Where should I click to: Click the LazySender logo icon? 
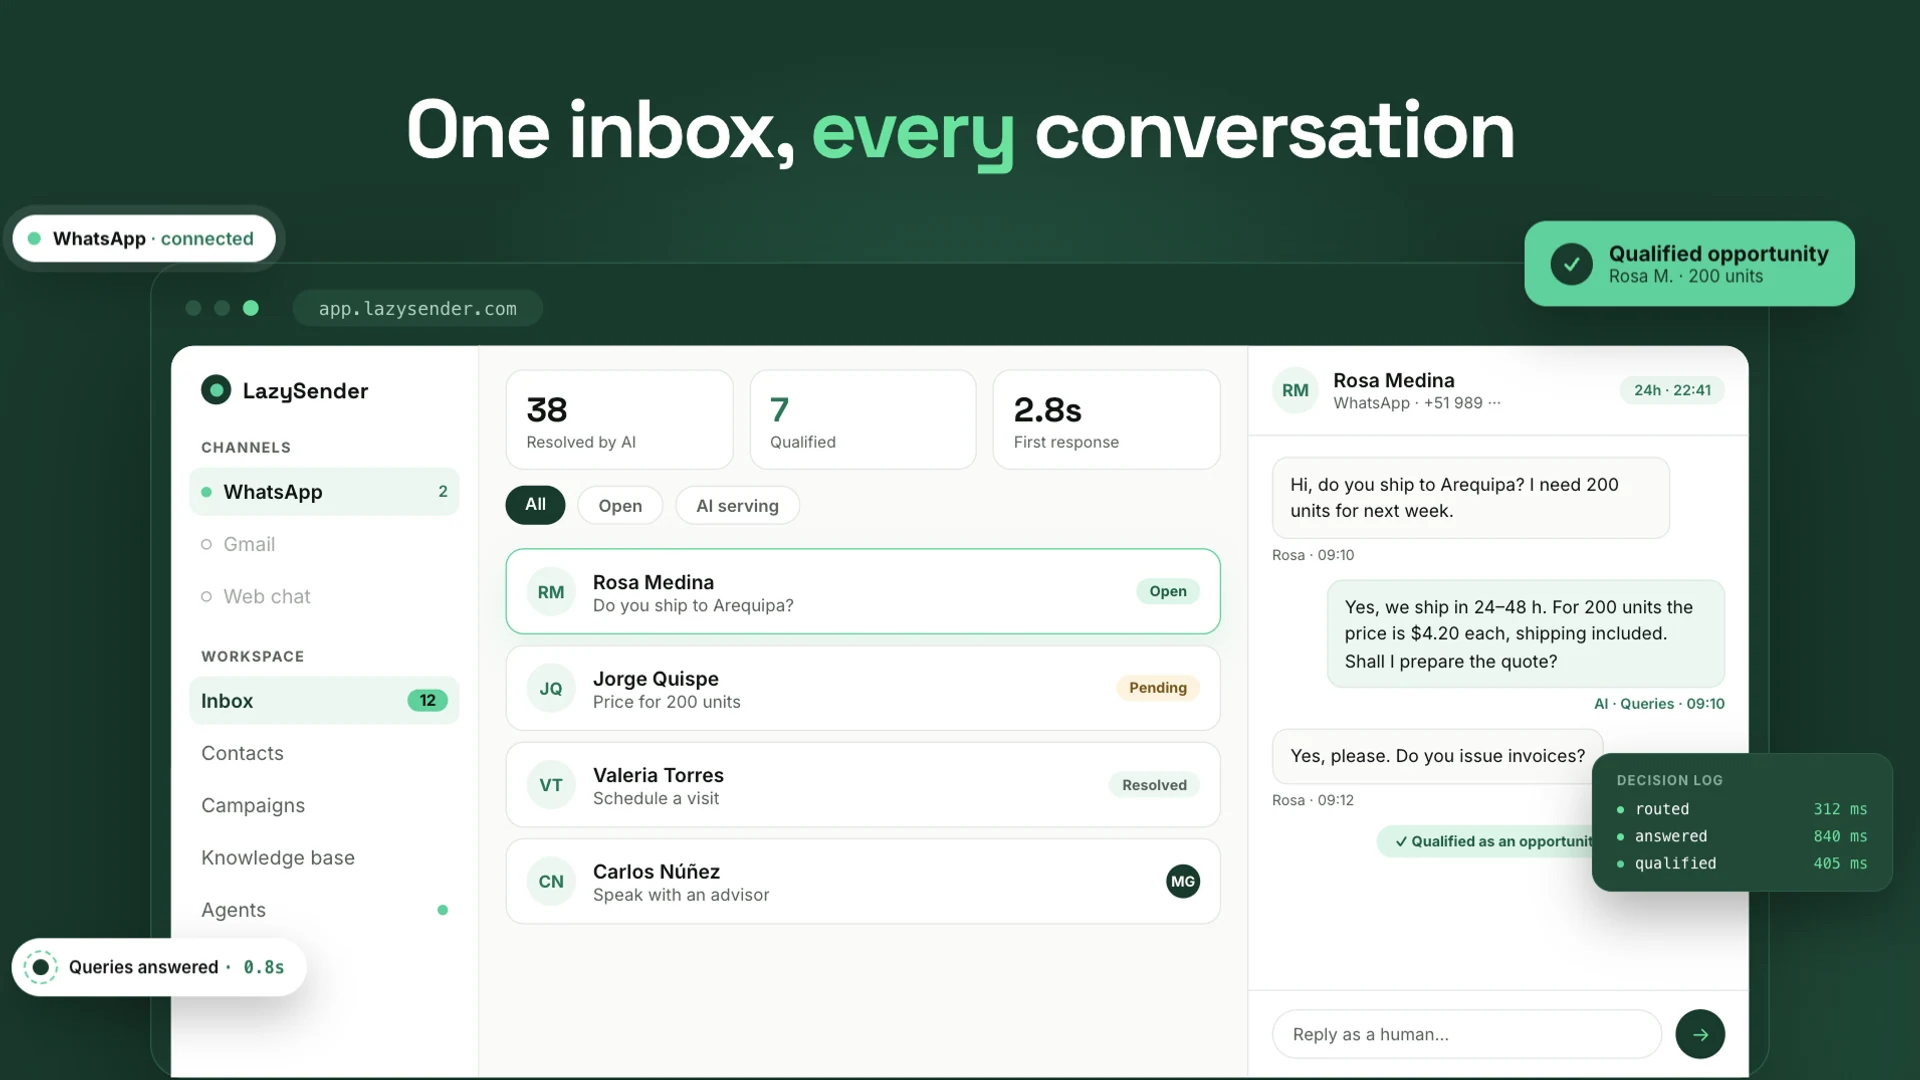tap(216, 390)
